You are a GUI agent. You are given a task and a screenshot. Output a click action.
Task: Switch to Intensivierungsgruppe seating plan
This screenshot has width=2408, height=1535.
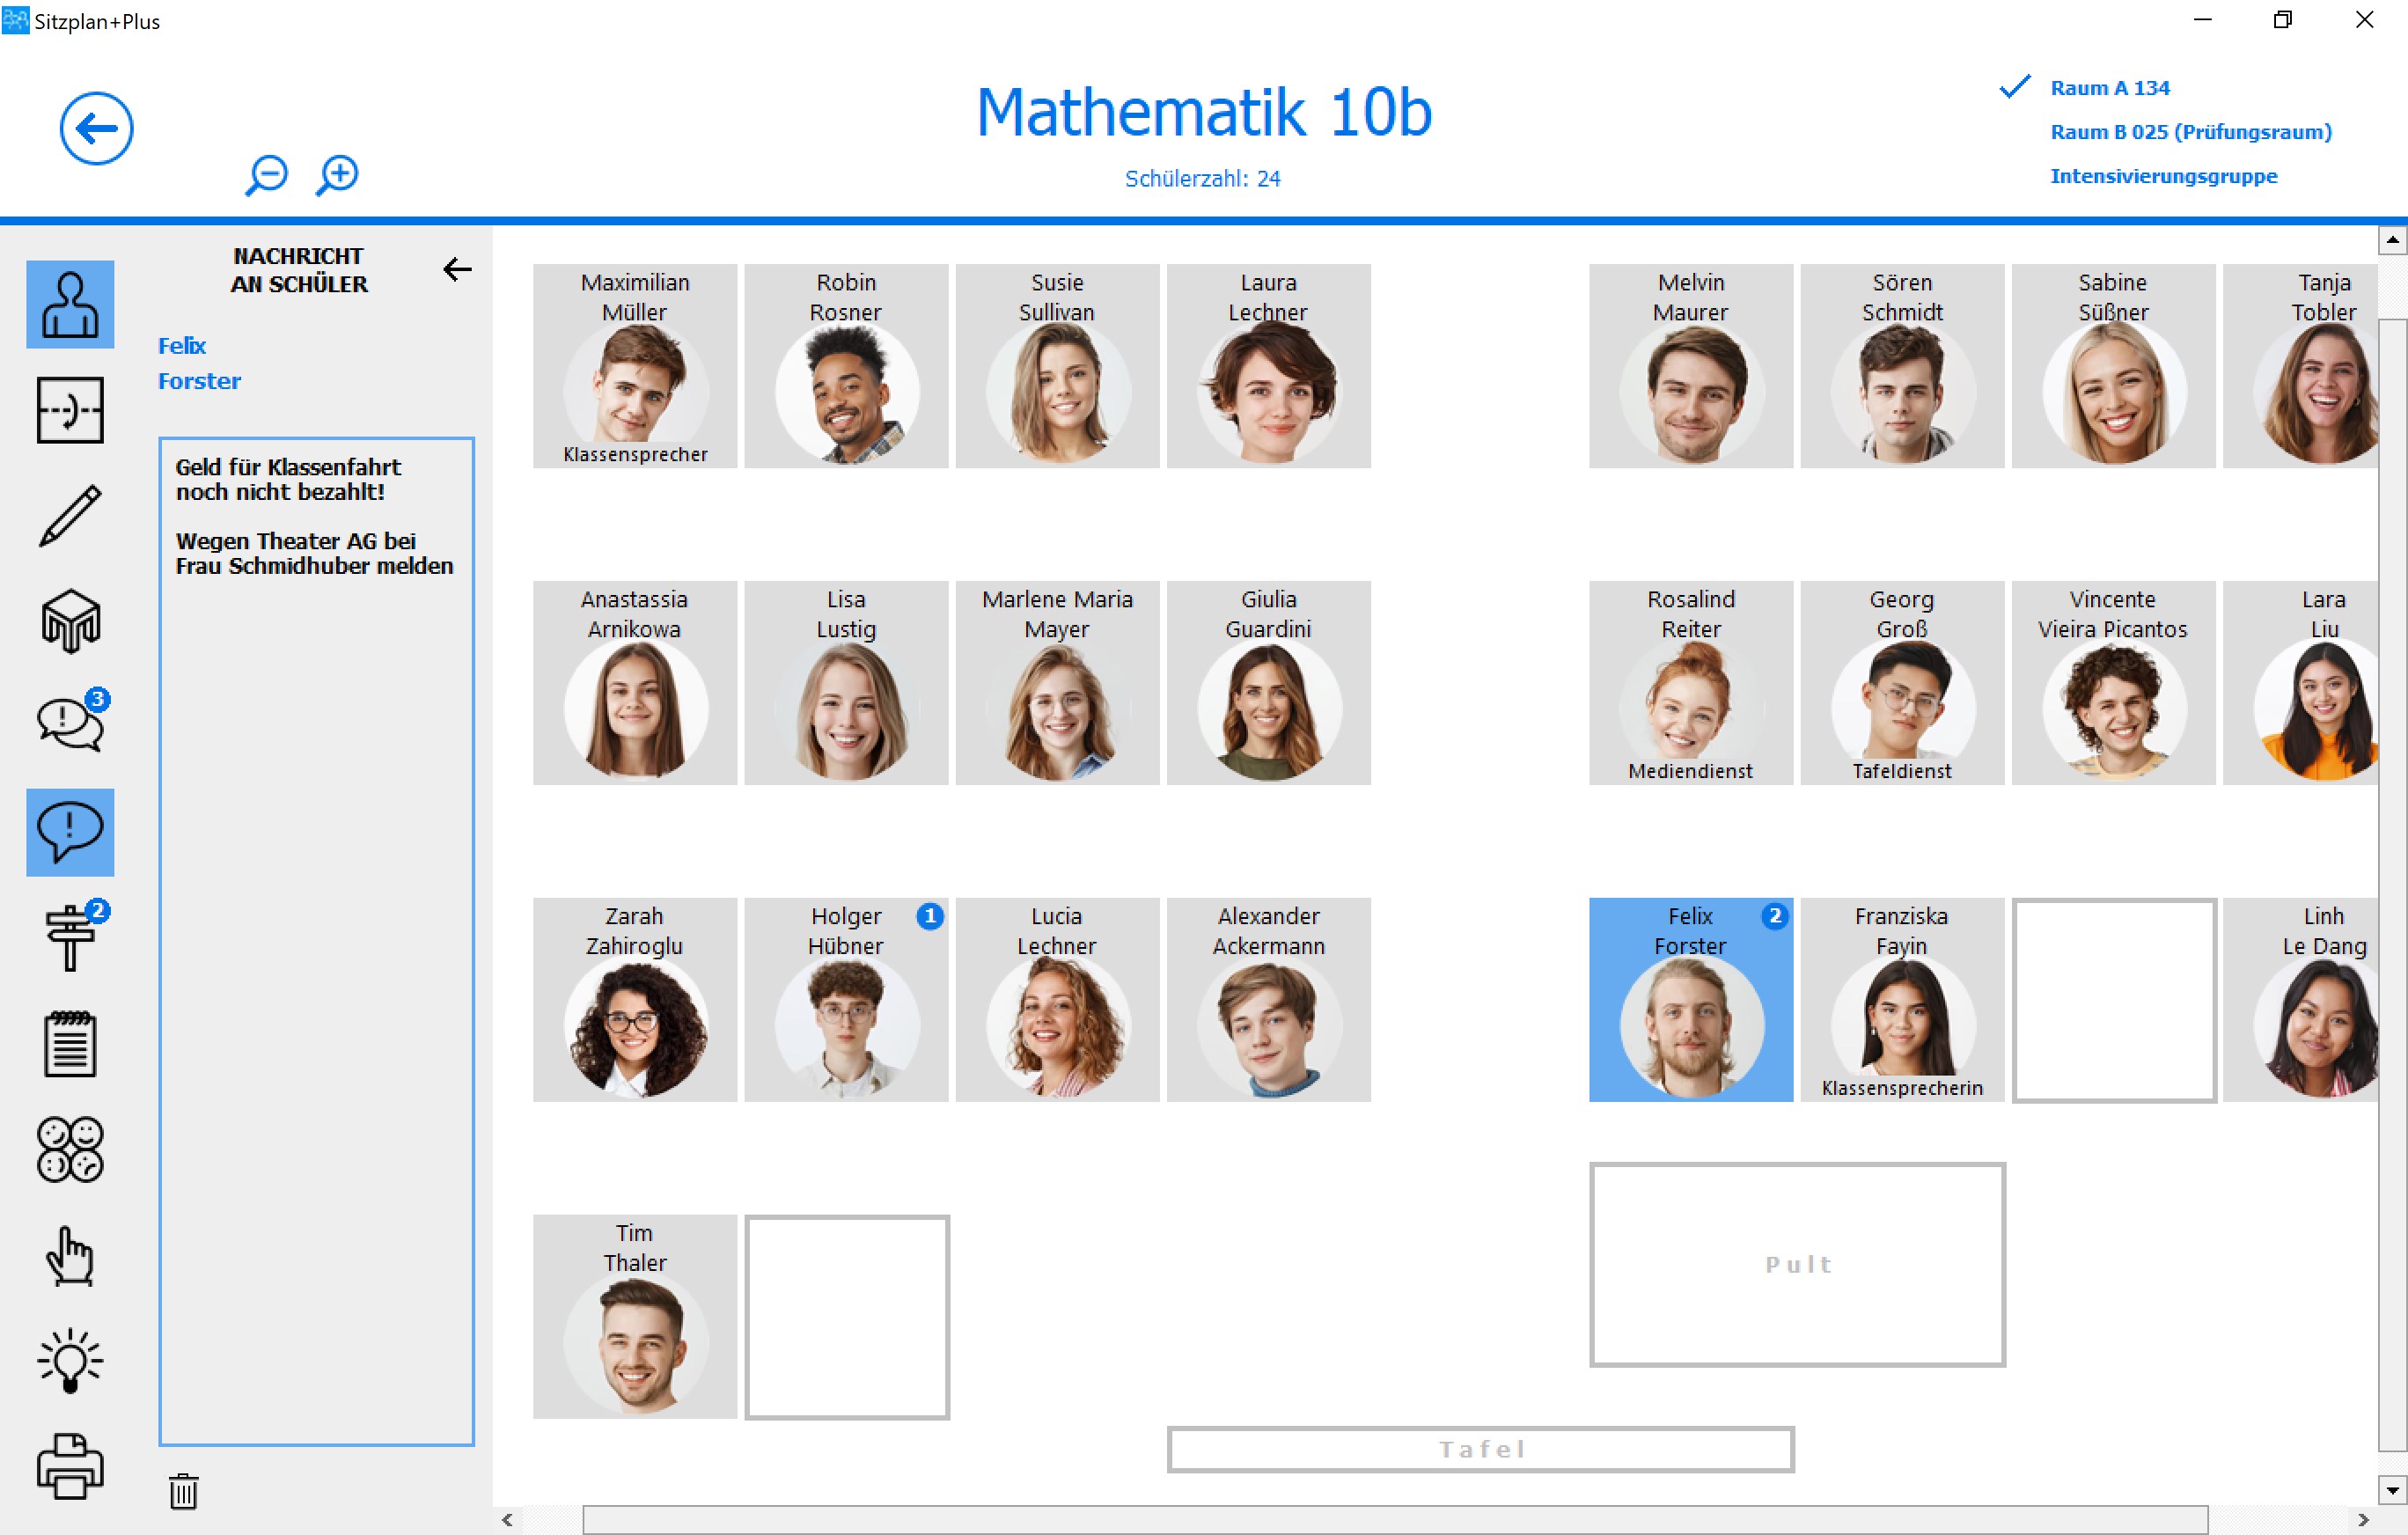(2163, 176)
